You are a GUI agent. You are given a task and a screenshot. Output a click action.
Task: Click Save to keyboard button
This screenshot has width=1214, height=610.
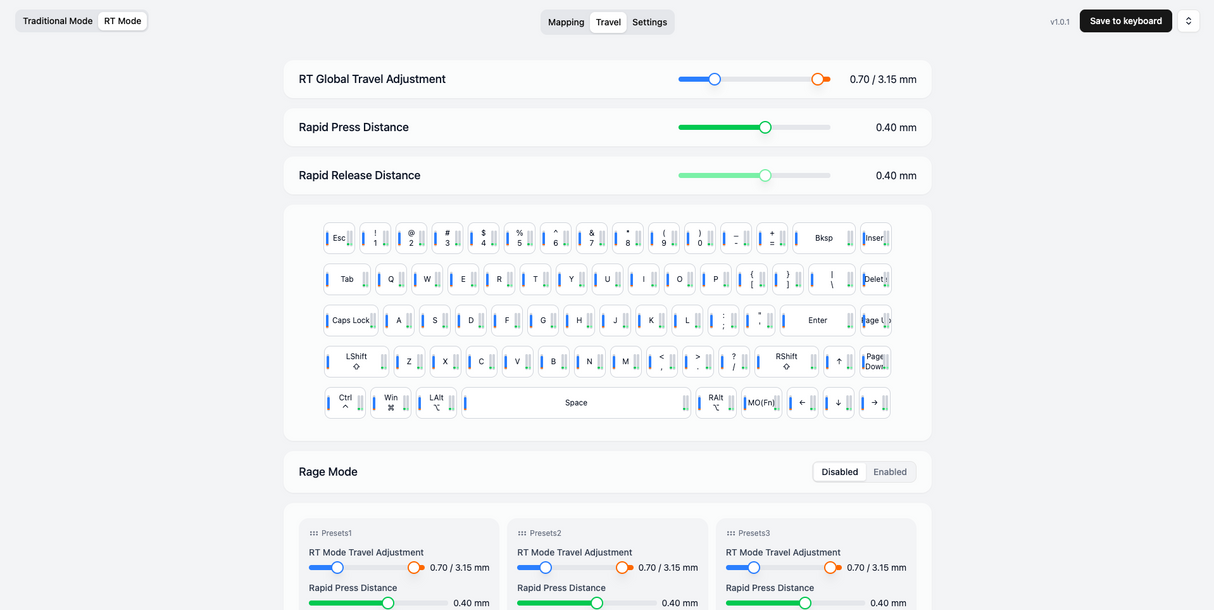pos(1125,21)
